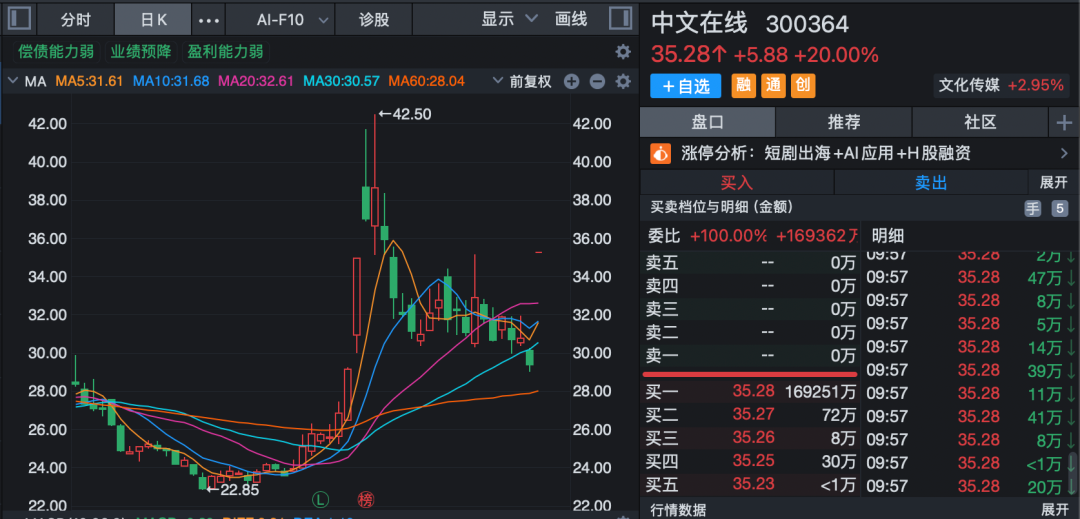Add a new tab with plus icon

[x=1063, y=122]
